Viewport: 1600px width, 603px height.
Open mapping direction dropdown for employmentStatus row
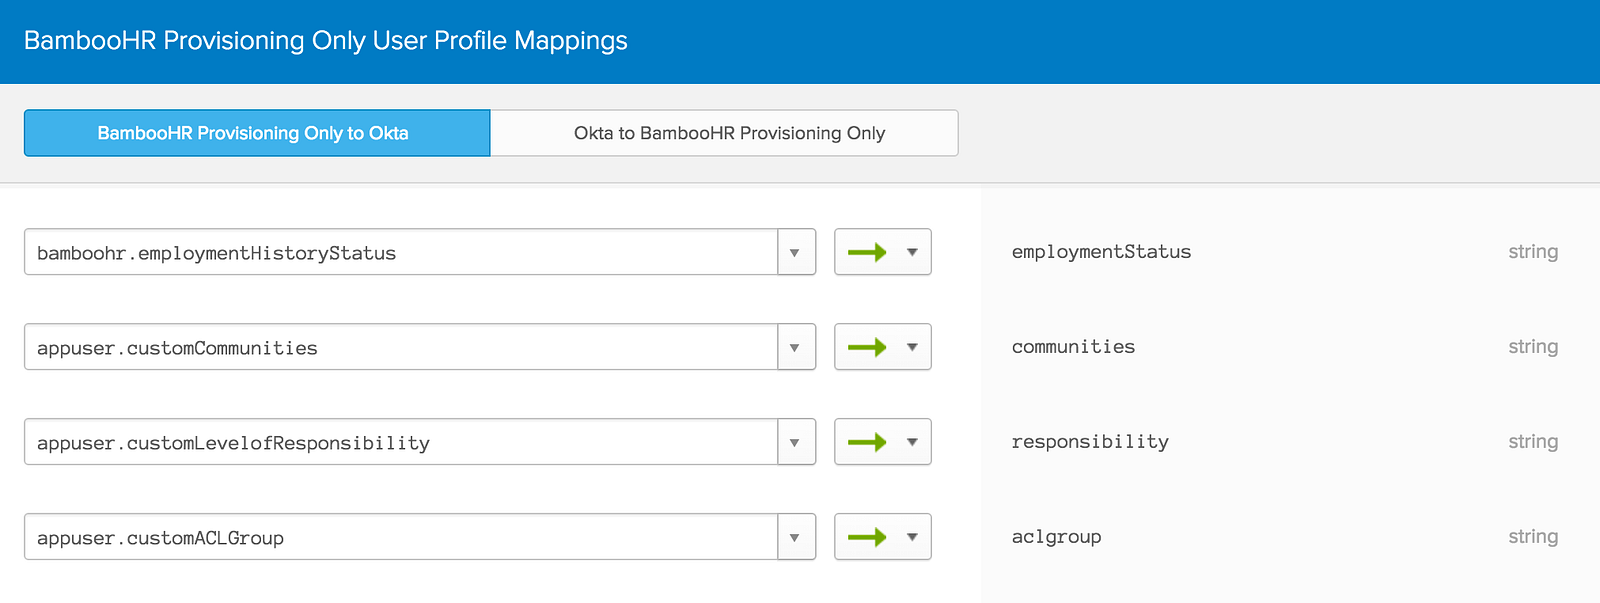912,252
